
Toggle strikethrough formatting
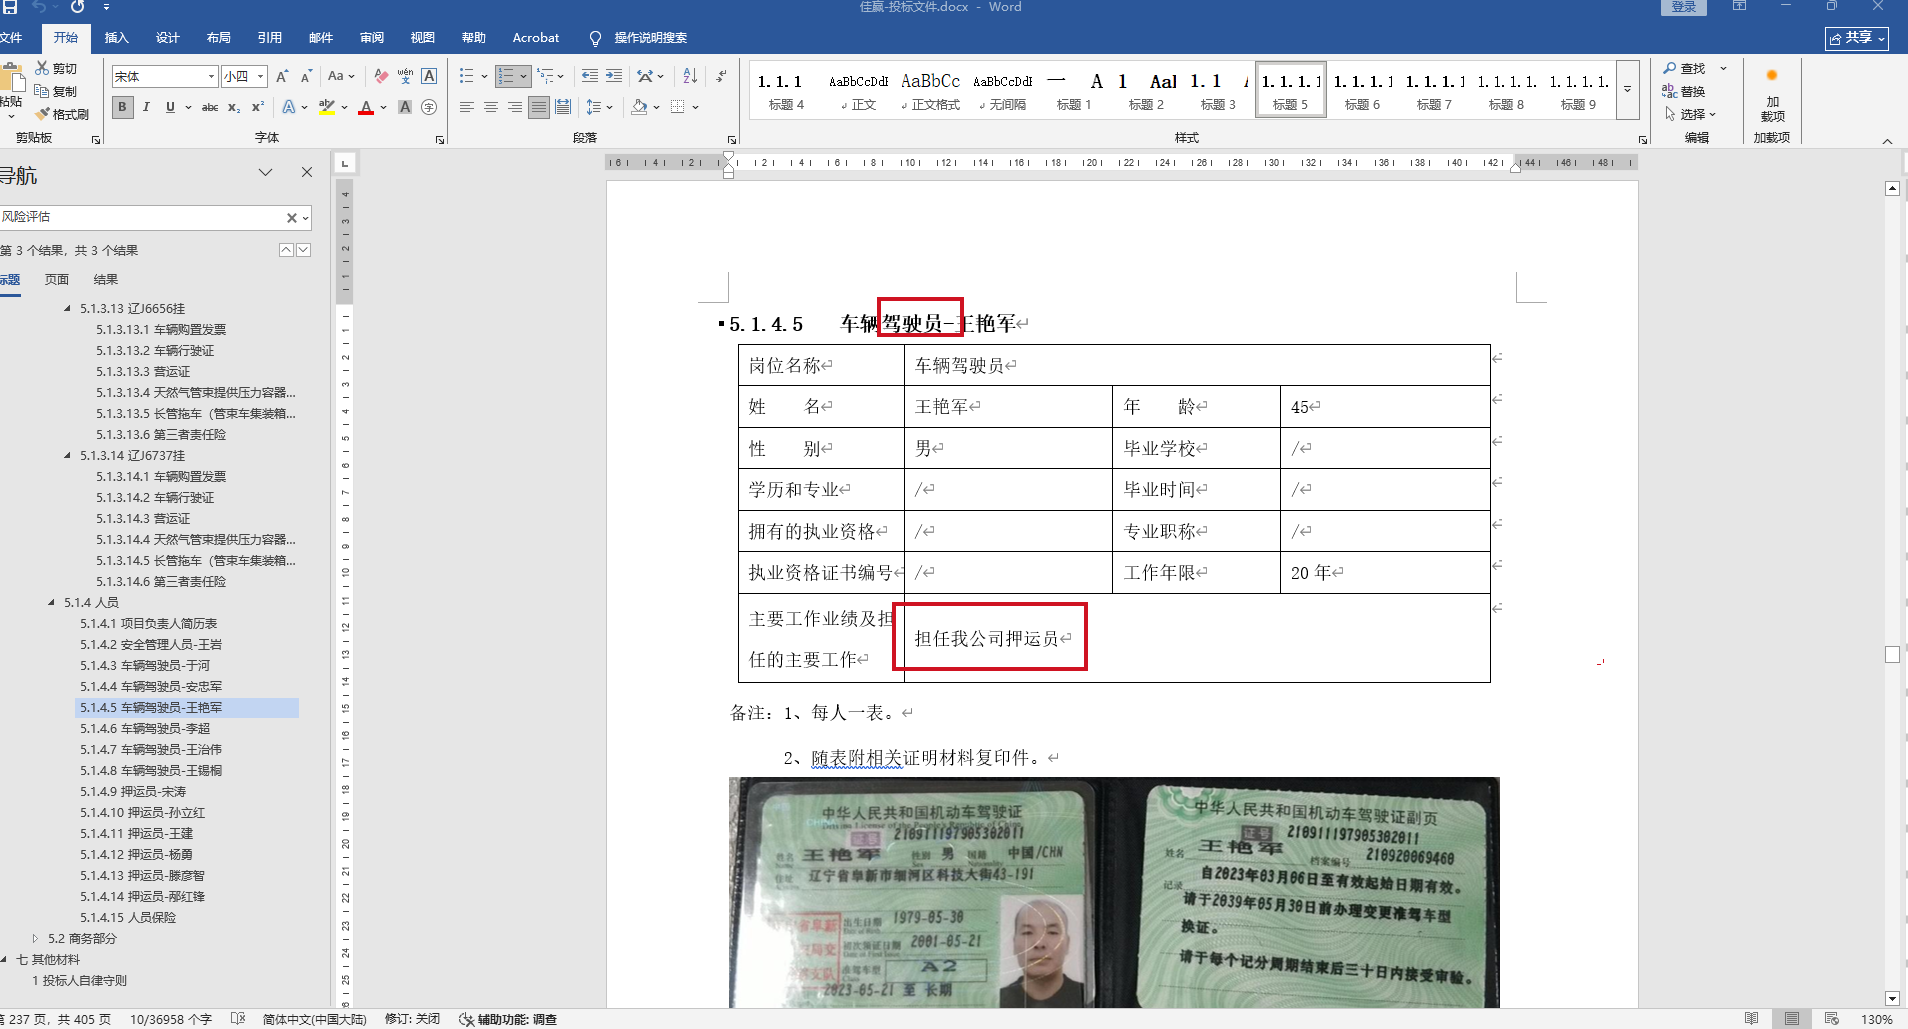tap(210, 107)
